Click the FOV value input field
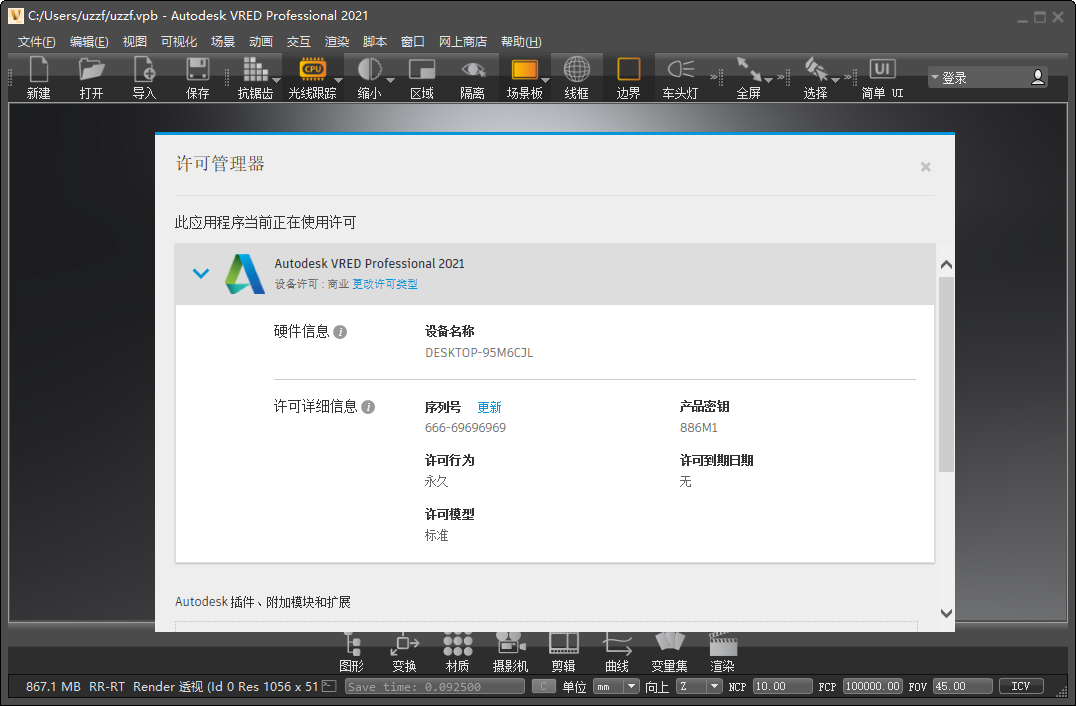This screenshot has width=1076, height=706. (x=961, y=686)
